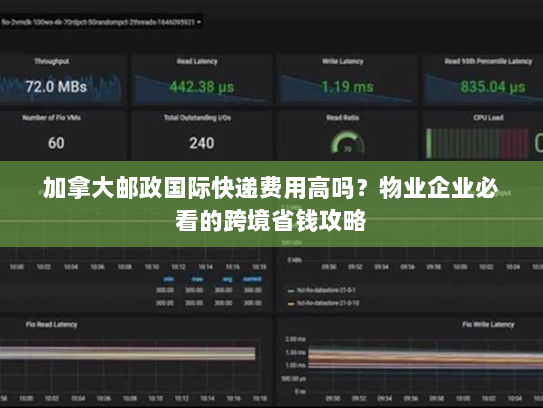Open the Write Latency panel title
Image resolution: width=543 pixels, height=408 pixels.
click(342, 61)
